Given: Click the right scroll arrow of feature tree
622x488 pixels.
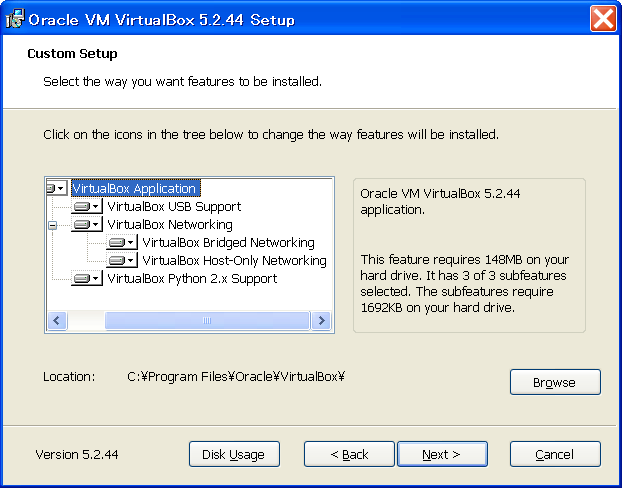Looking at the screenshot, I should pyautogui.click(x=321, y=321).
